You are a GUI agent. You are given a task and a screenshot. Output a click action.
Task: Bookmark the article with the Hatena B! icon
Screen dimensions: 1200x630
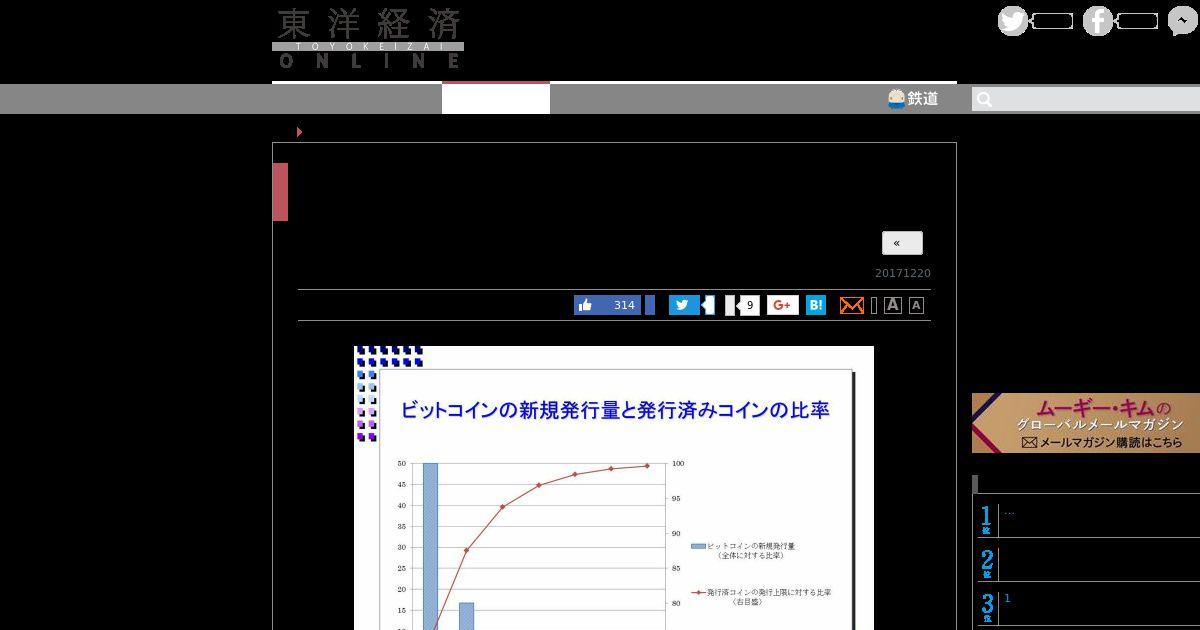[x=816, y=305]
